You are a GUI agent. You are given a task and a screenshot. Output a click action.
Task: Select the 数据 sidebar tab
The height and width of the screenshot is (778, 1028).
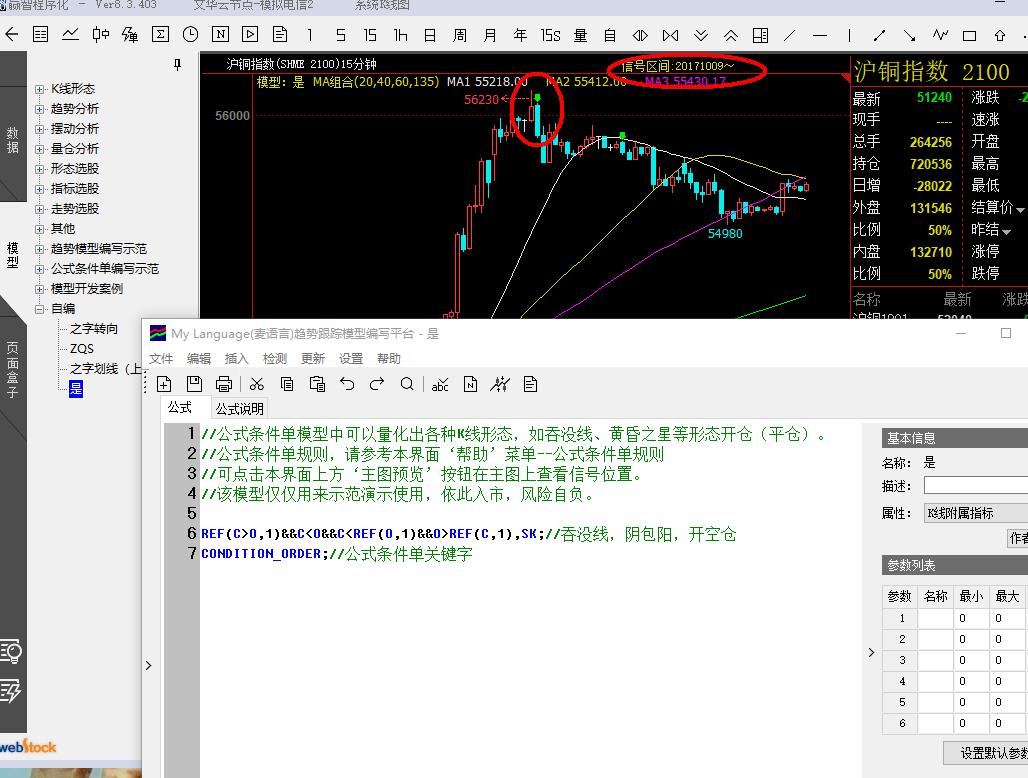point(12,140)
